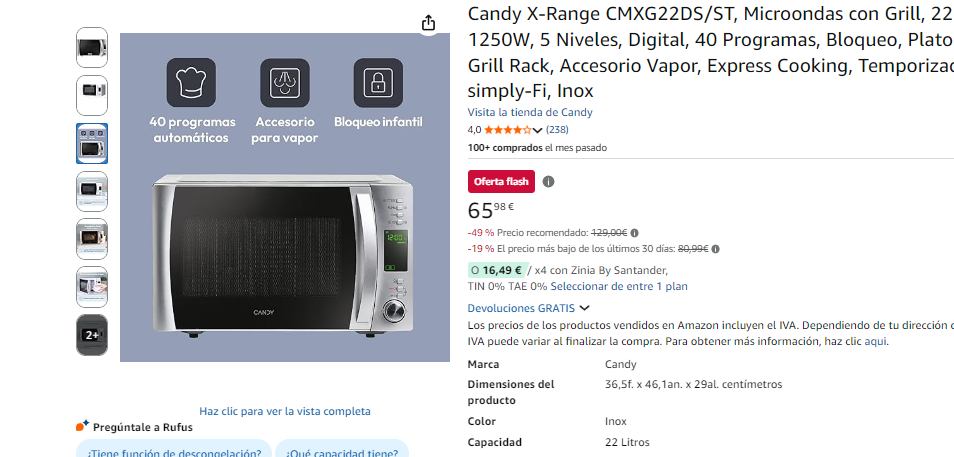This screenshot has height=457, width=954.
Task: Open Seleccionar de entre 1 plan
Action: [x=619, y=286]
